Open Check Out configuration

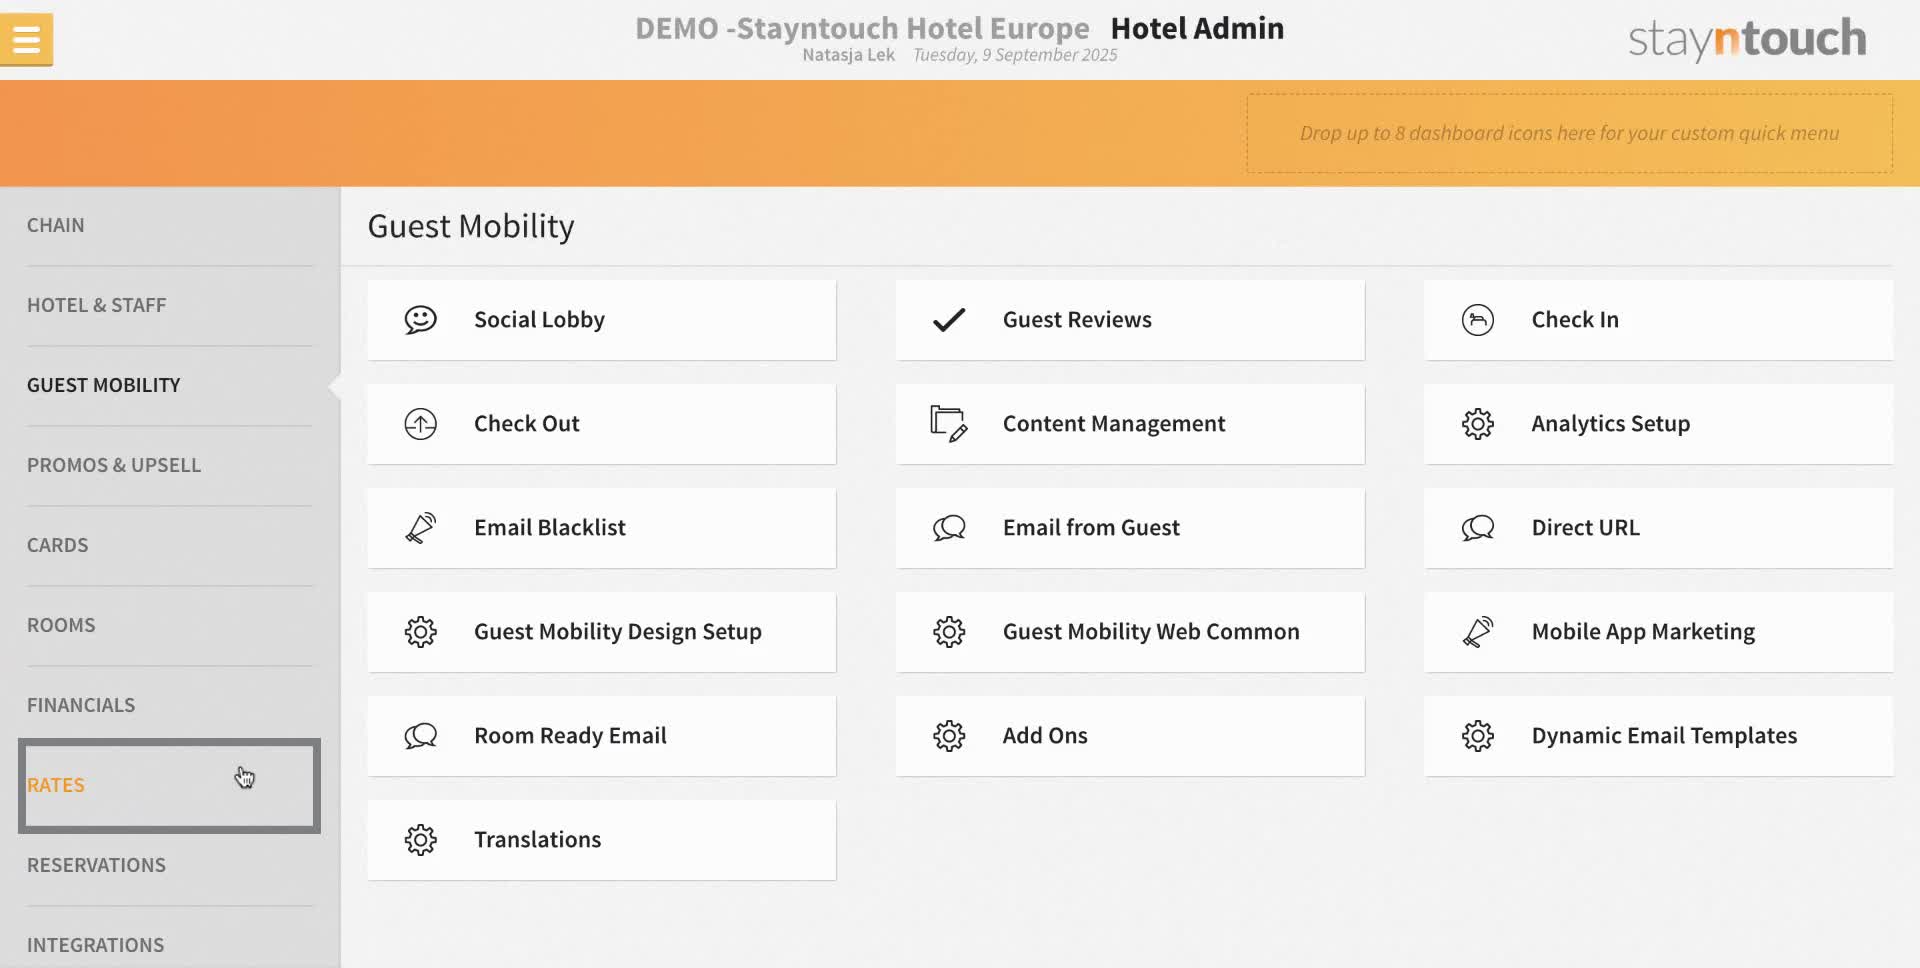coord(601,424)
